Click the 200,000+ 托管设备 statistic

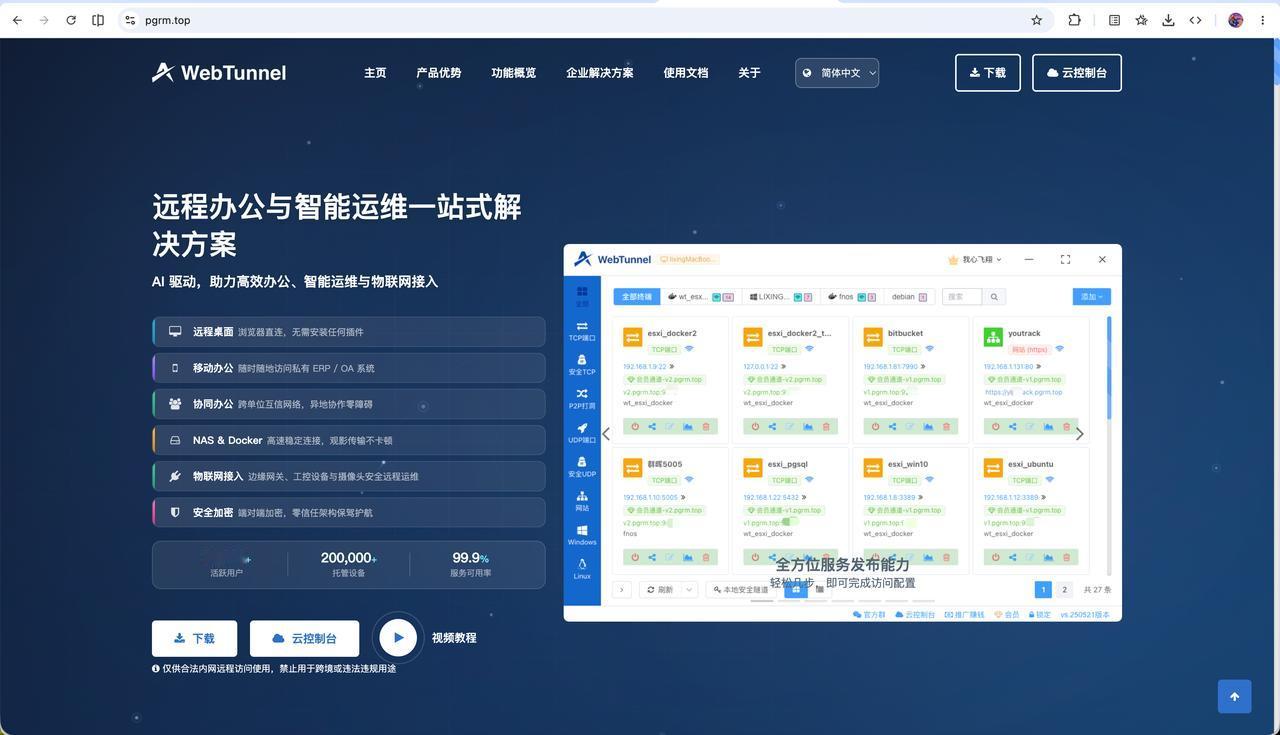tap(348, 564)
